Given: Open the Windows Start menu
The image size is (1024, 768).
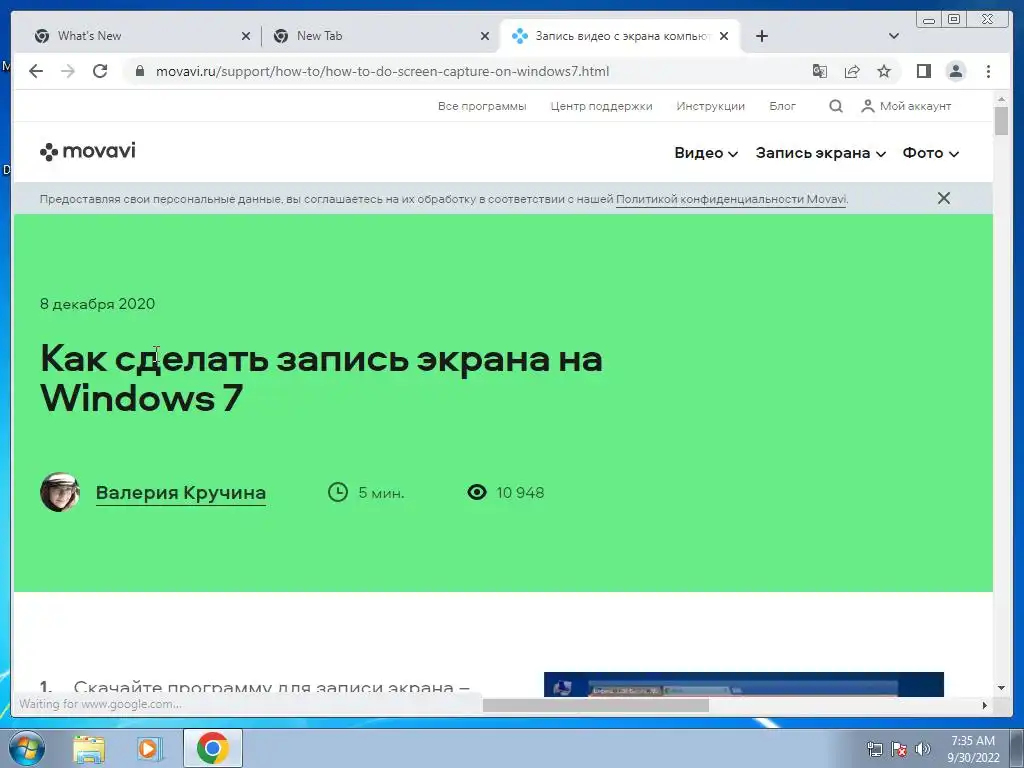Looking at the screenshot, I should 26,748.
